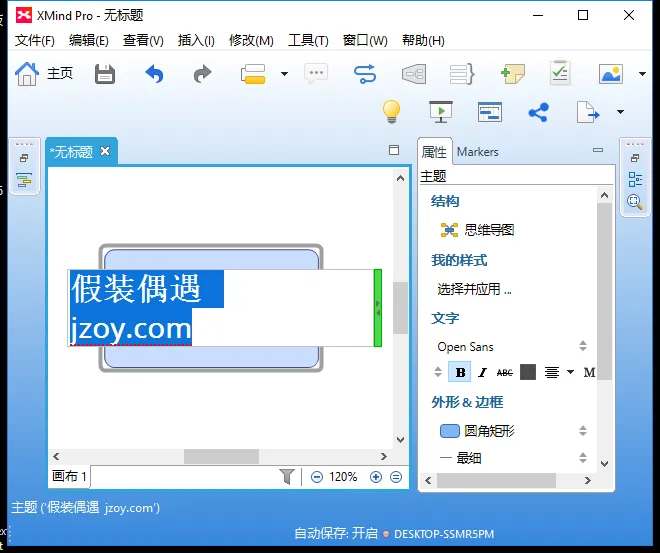Viewport: 660px width, 553px height.
Task: Insert a note with sticky-note icon
Action: click(513, 74)
